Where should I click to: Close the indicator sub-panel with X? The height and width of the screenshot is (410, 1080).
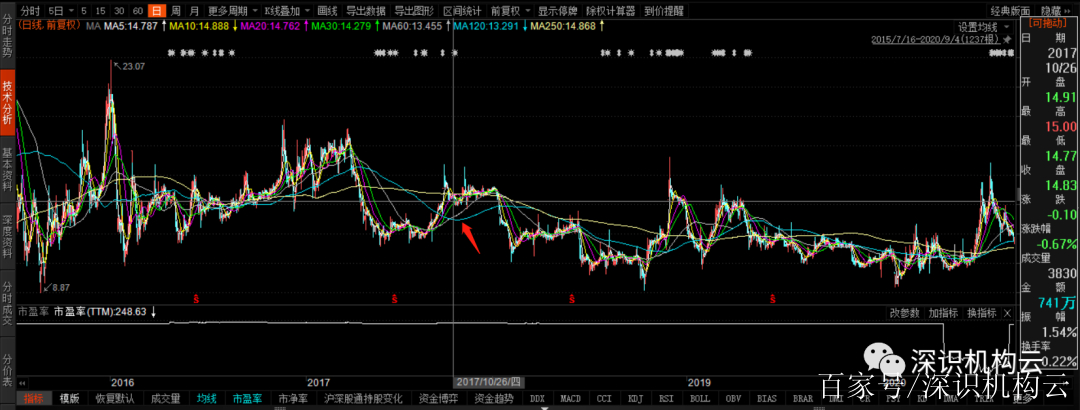[1008, 313]
